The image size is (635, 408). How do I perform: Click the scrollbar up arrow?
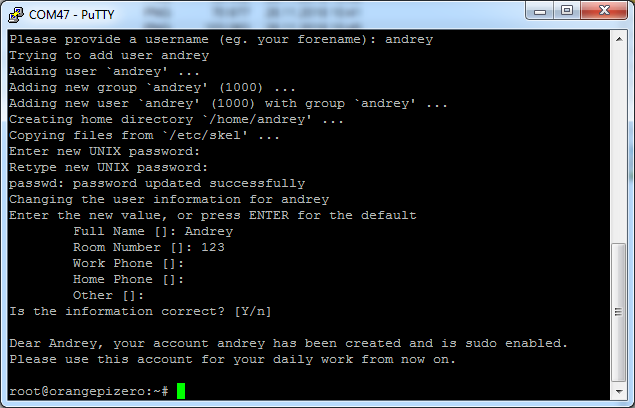(x=619, y=39)
